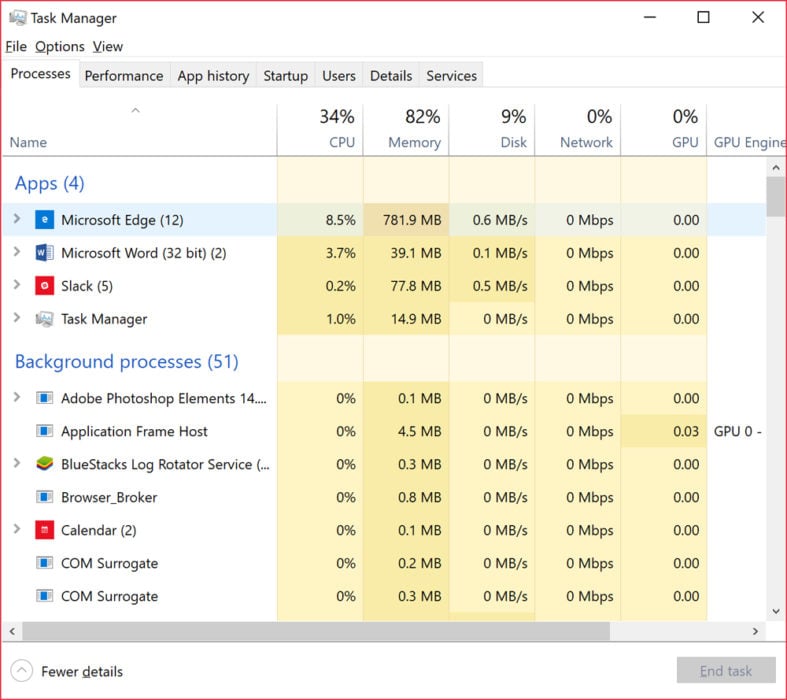
Task: Click the vertical scrollbar thumb
Action: (776, 197)
